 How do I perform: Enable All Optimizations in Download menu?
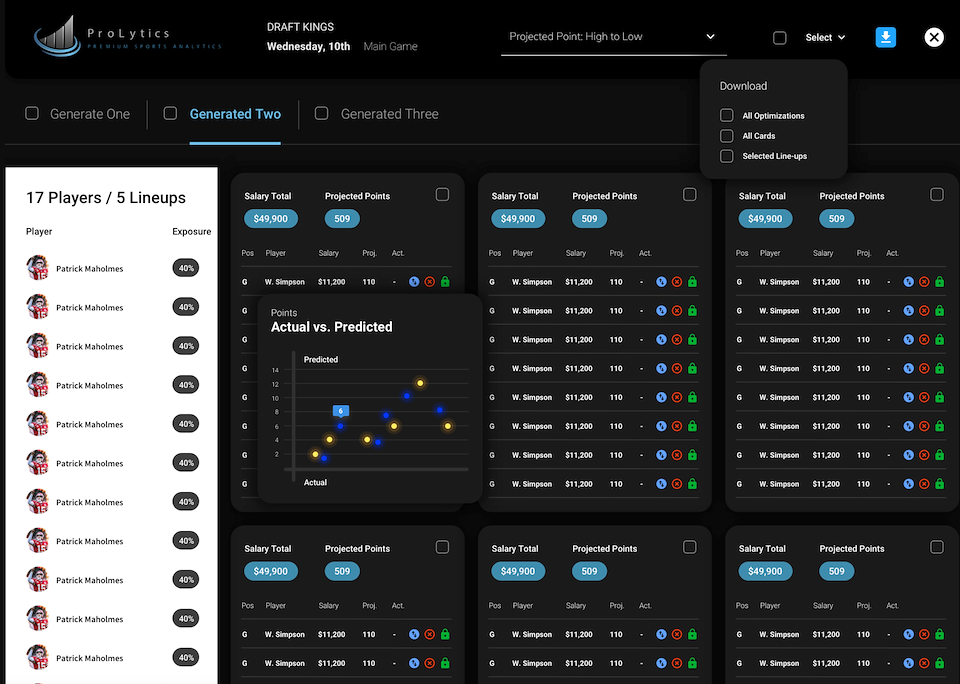click(727, 115)
